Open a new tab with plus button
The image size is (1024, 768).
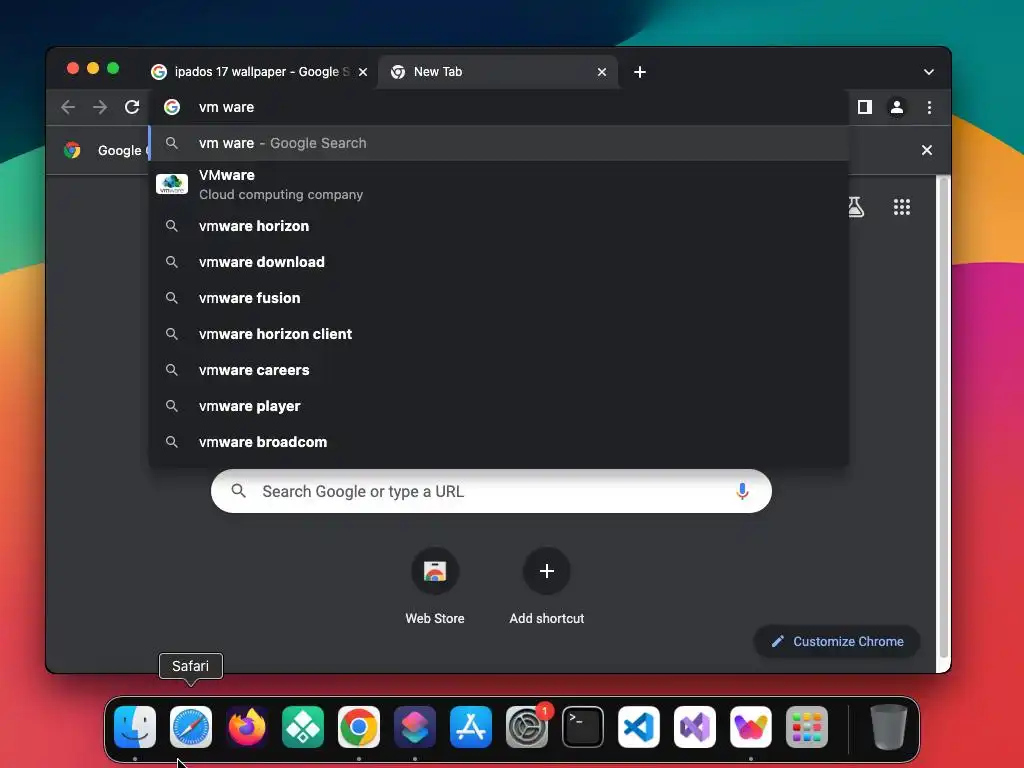point(640,72)
